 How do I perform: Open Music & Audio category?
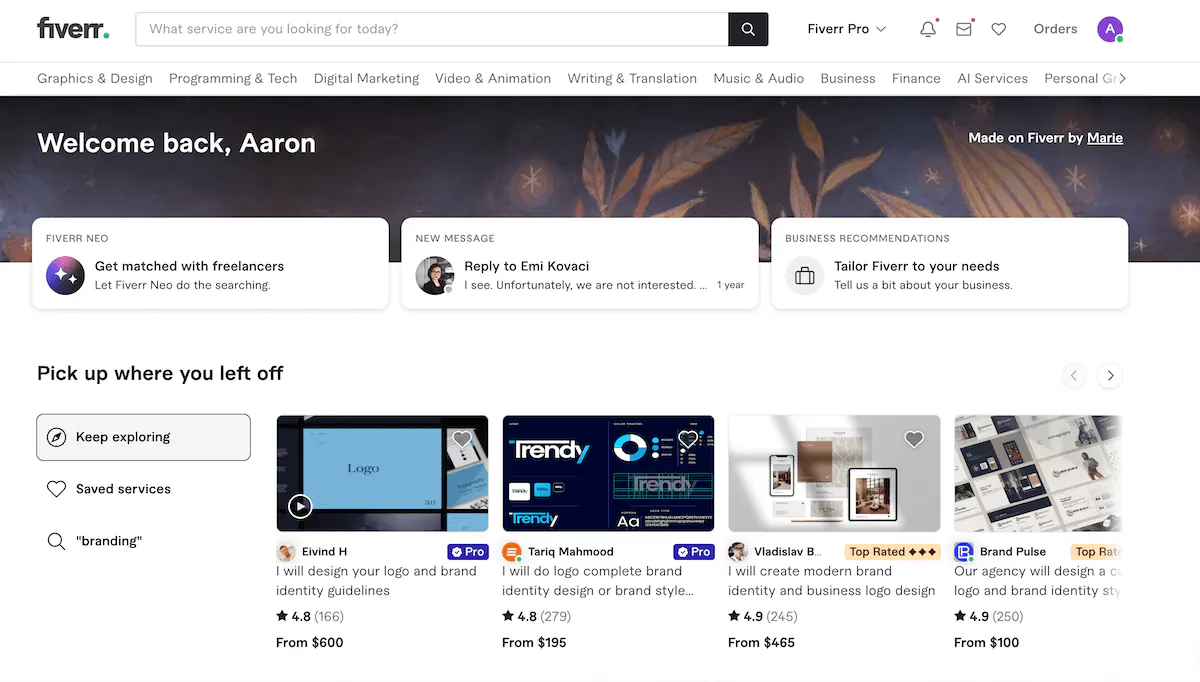coord(758,78)
